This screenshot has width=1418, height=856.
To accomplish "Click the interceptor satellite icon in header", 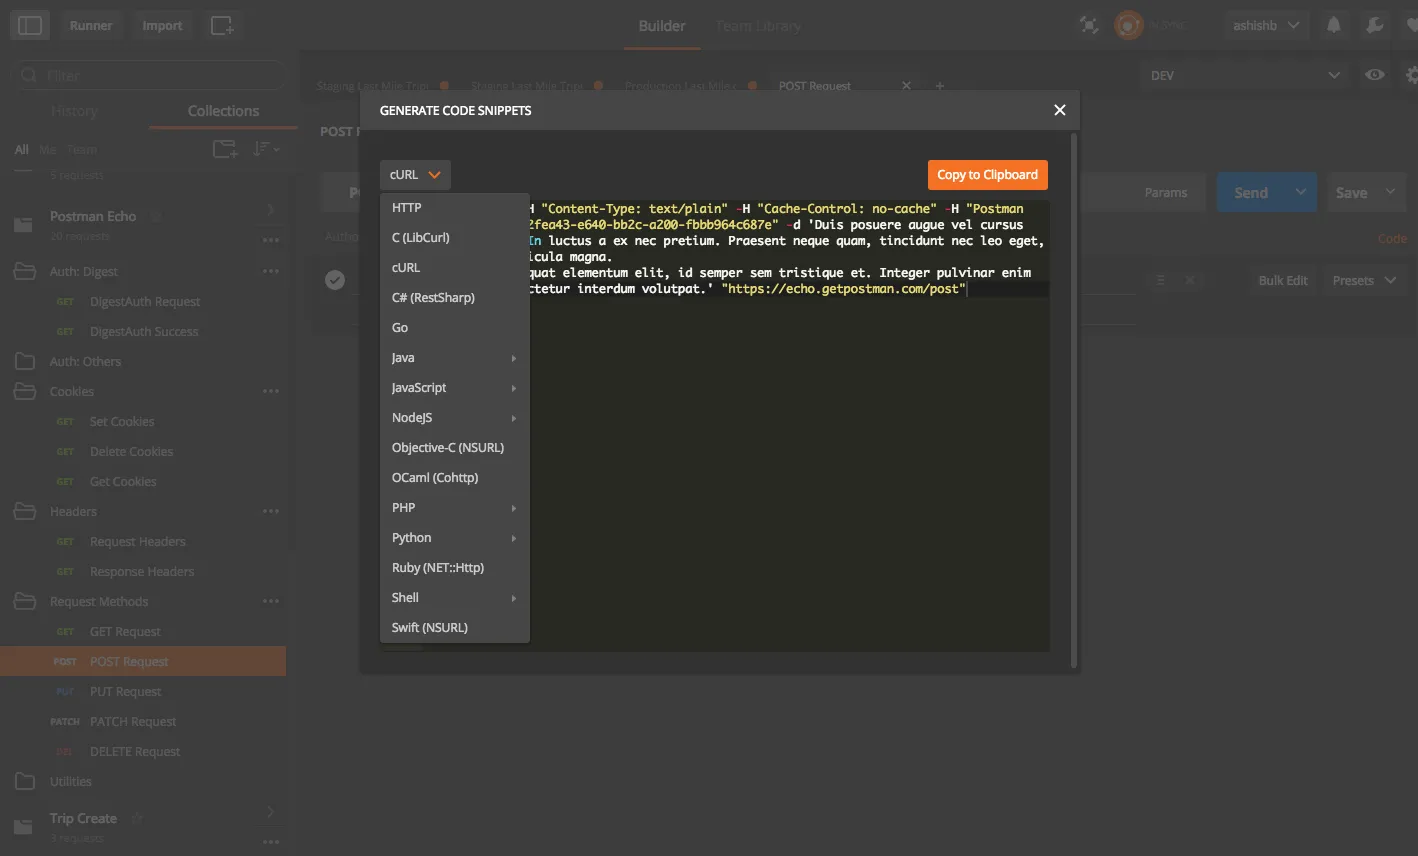I will coord(1089,26).
